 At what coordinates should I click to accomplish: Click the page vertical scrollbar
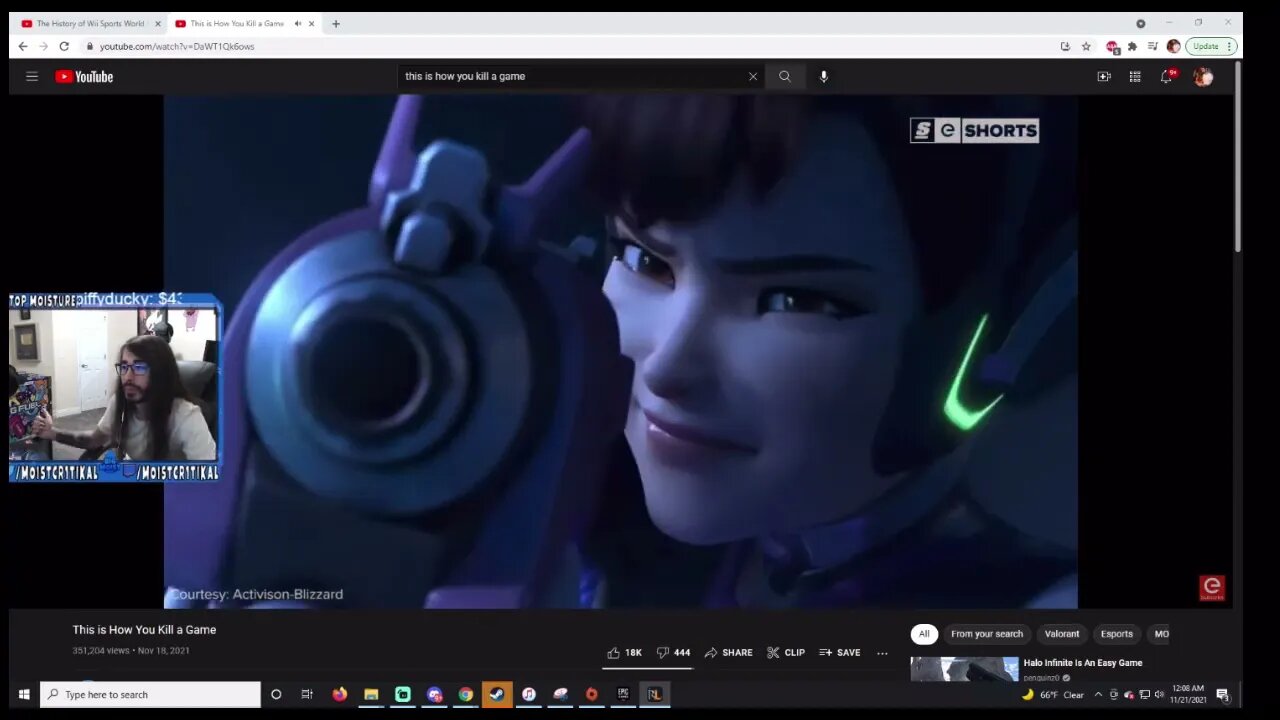coord(1237,155)
